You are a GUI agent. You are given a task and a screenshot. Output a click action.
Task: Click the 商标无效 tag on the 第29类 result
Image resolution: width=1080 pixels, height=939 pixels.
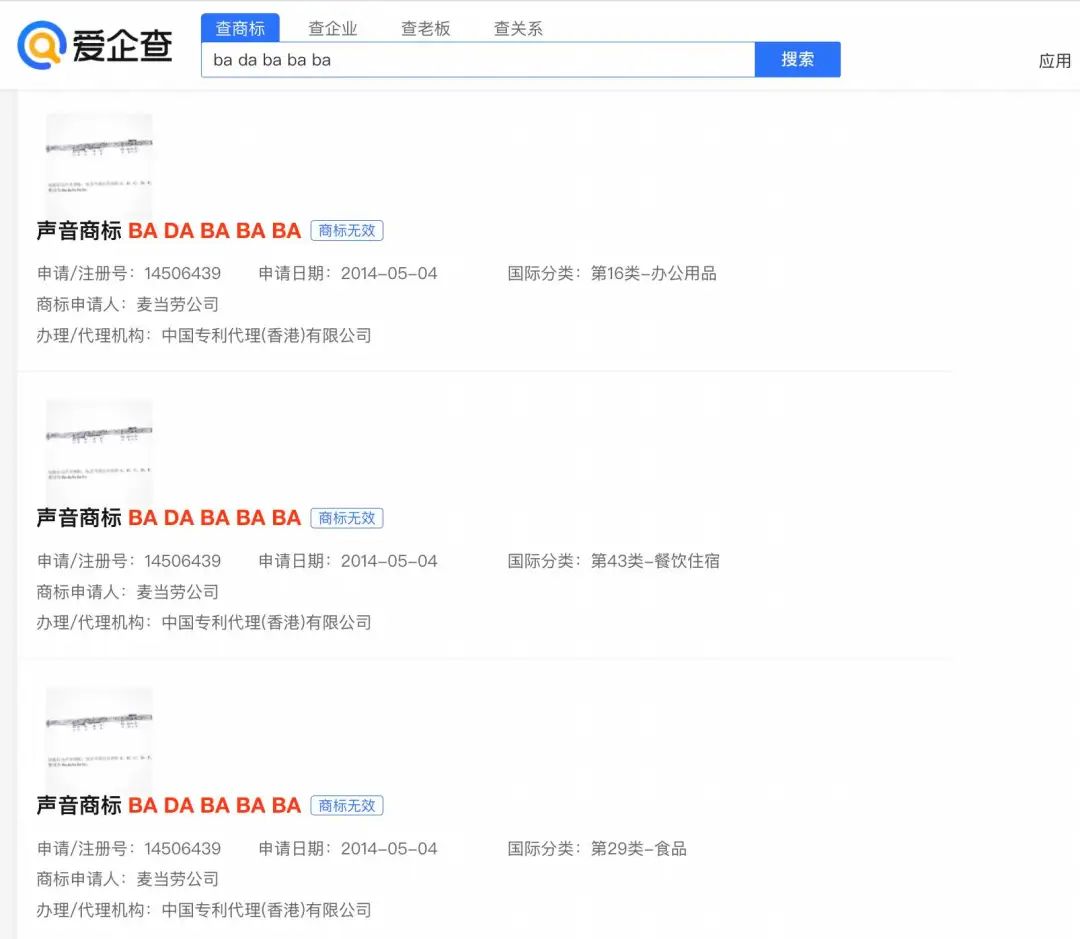click(x=347, y=805)
